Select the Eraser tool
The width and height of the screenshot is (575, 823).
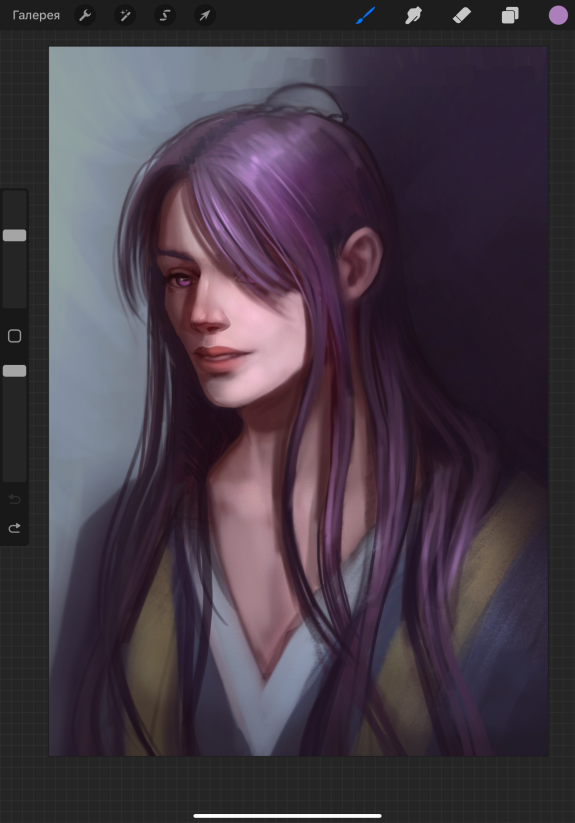(462, 16)
